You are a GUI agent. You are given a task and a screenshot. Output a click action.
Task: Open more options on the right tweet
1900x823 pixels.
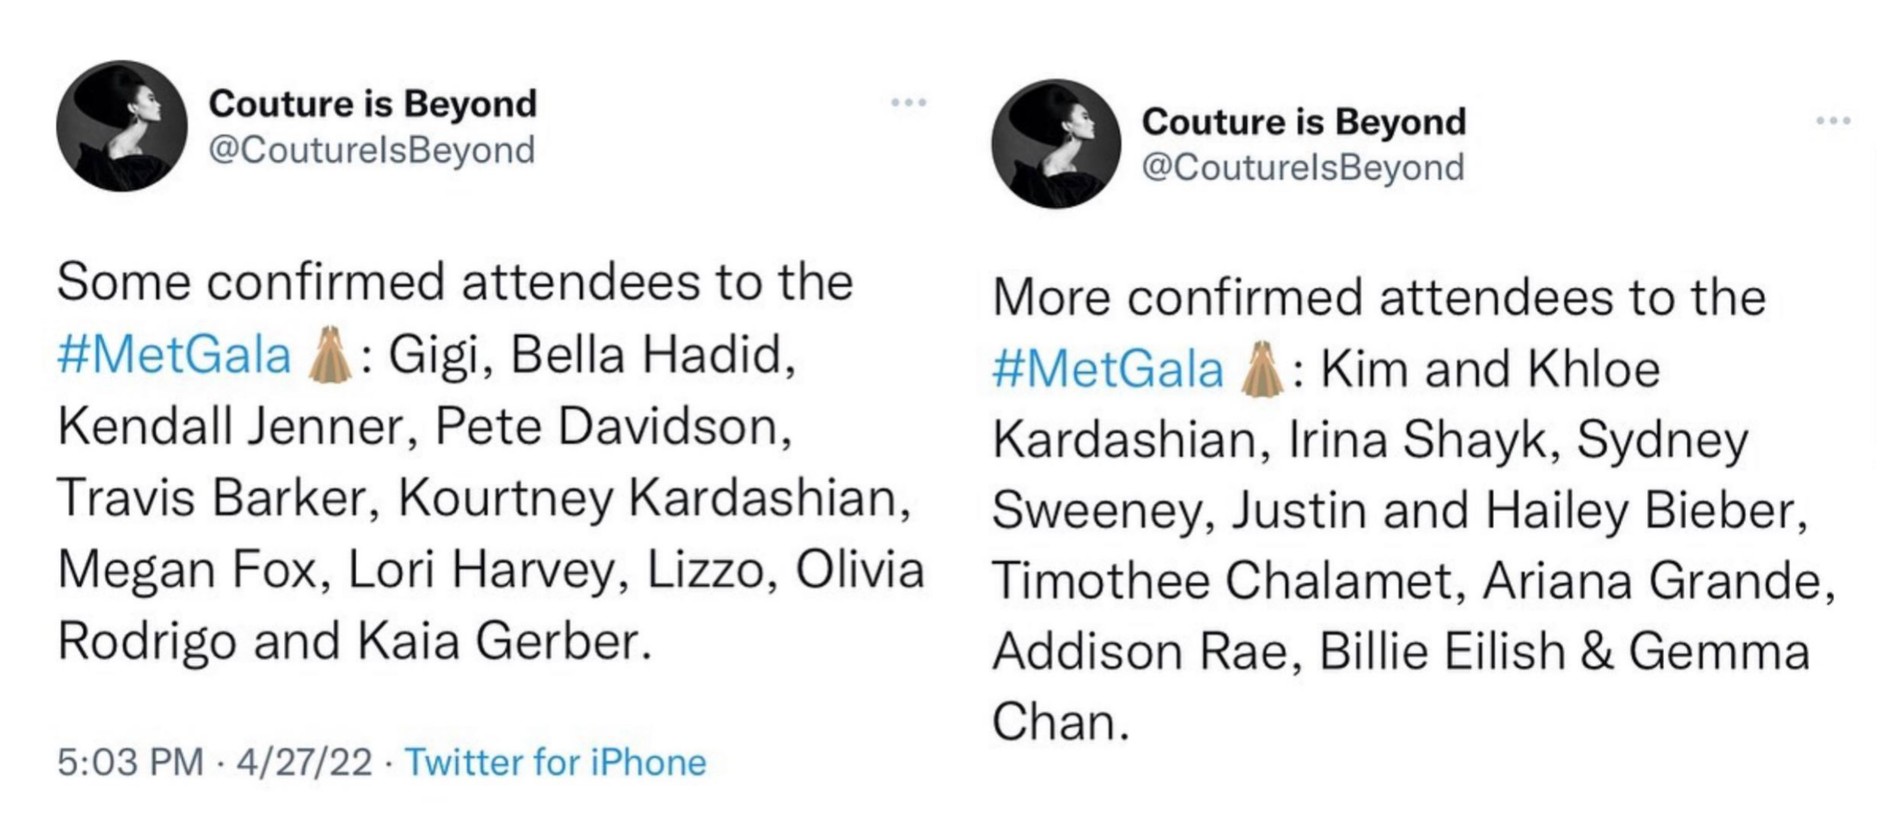[x=1833, y=121]
